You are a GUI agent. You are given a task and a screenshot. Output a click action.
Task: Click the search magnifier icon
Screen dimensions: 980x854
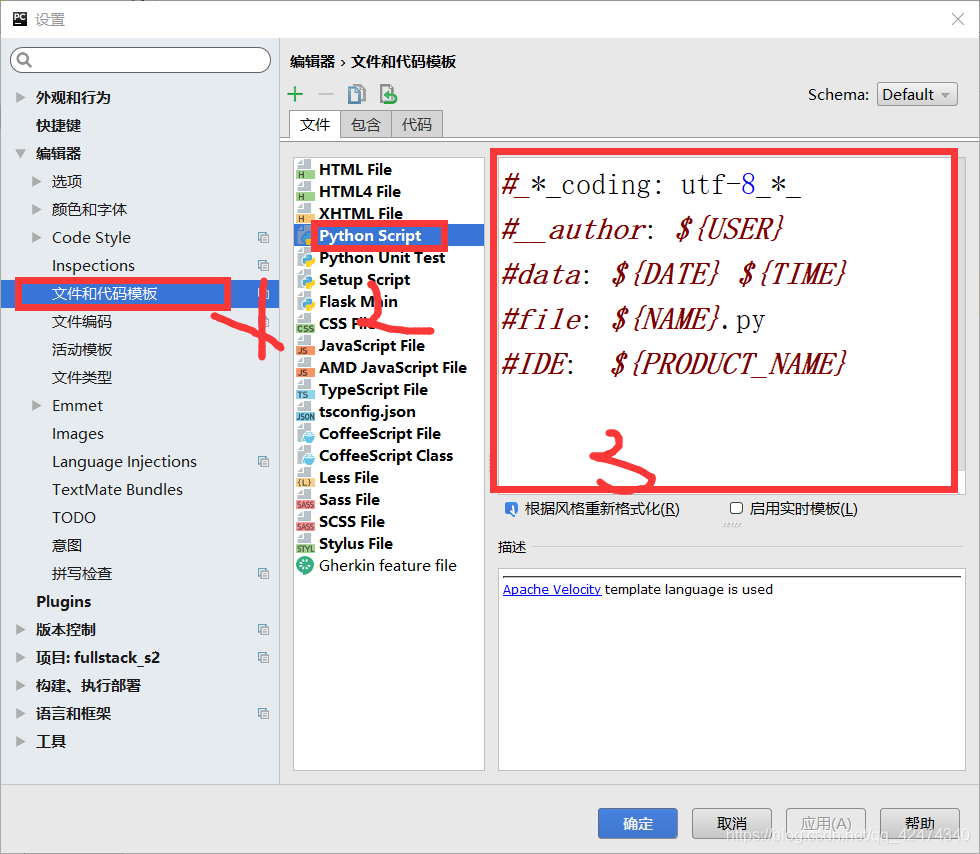24,59
